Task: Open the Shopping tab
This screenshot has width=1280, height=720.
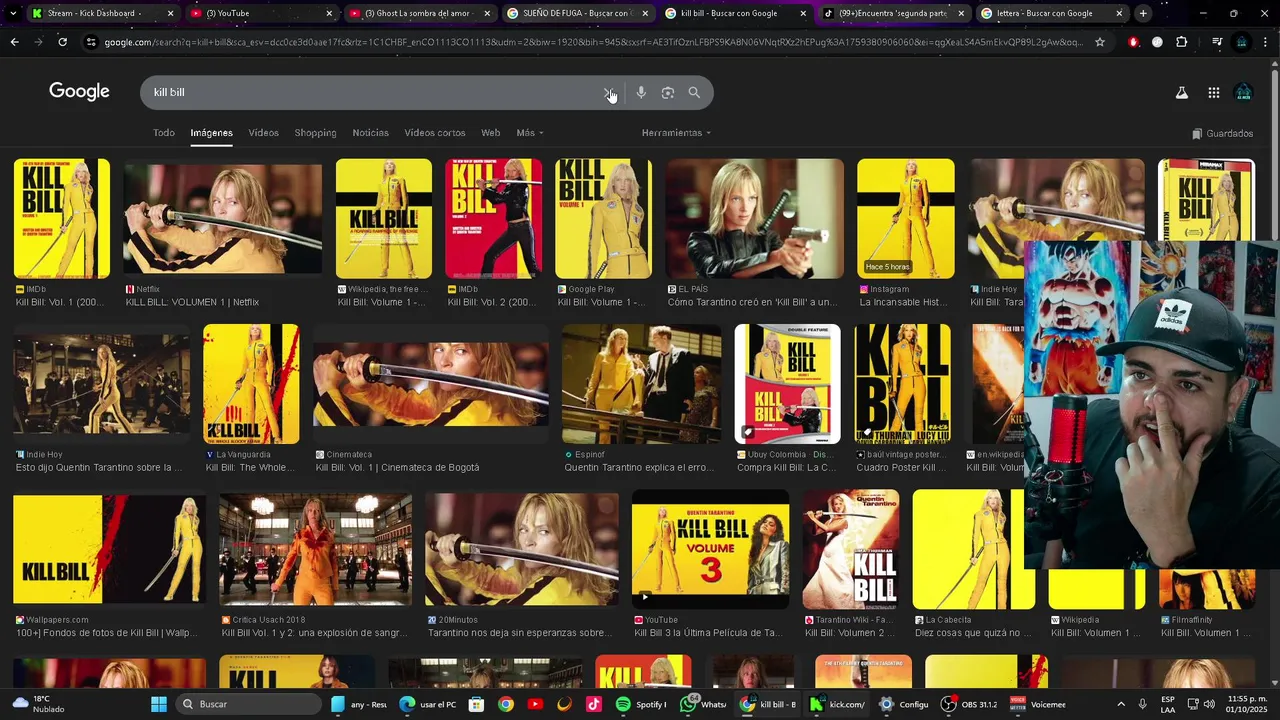Action: pos(315,133)
